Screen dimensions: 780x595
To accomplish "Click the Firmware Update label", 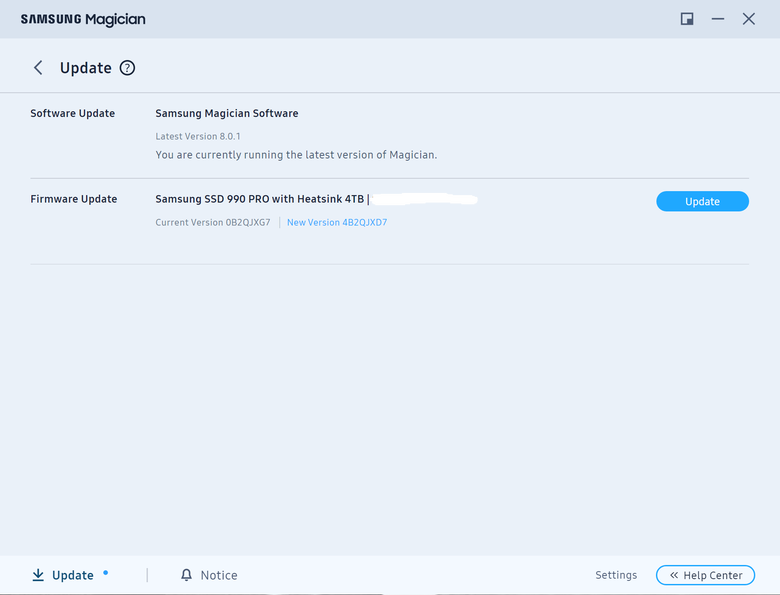I will tap(74, 199).
